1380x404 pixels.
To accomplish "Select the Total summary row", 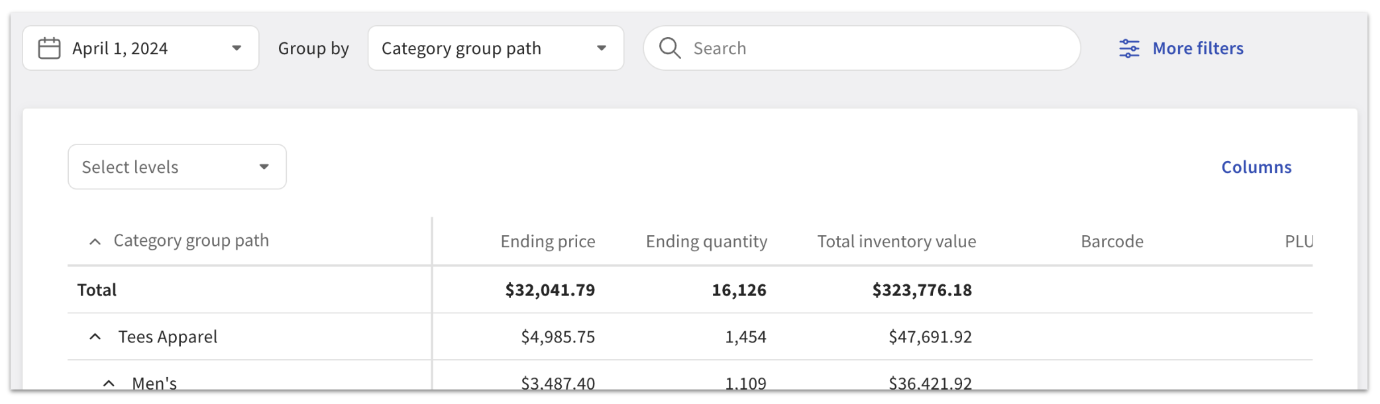I will point(97,290).
